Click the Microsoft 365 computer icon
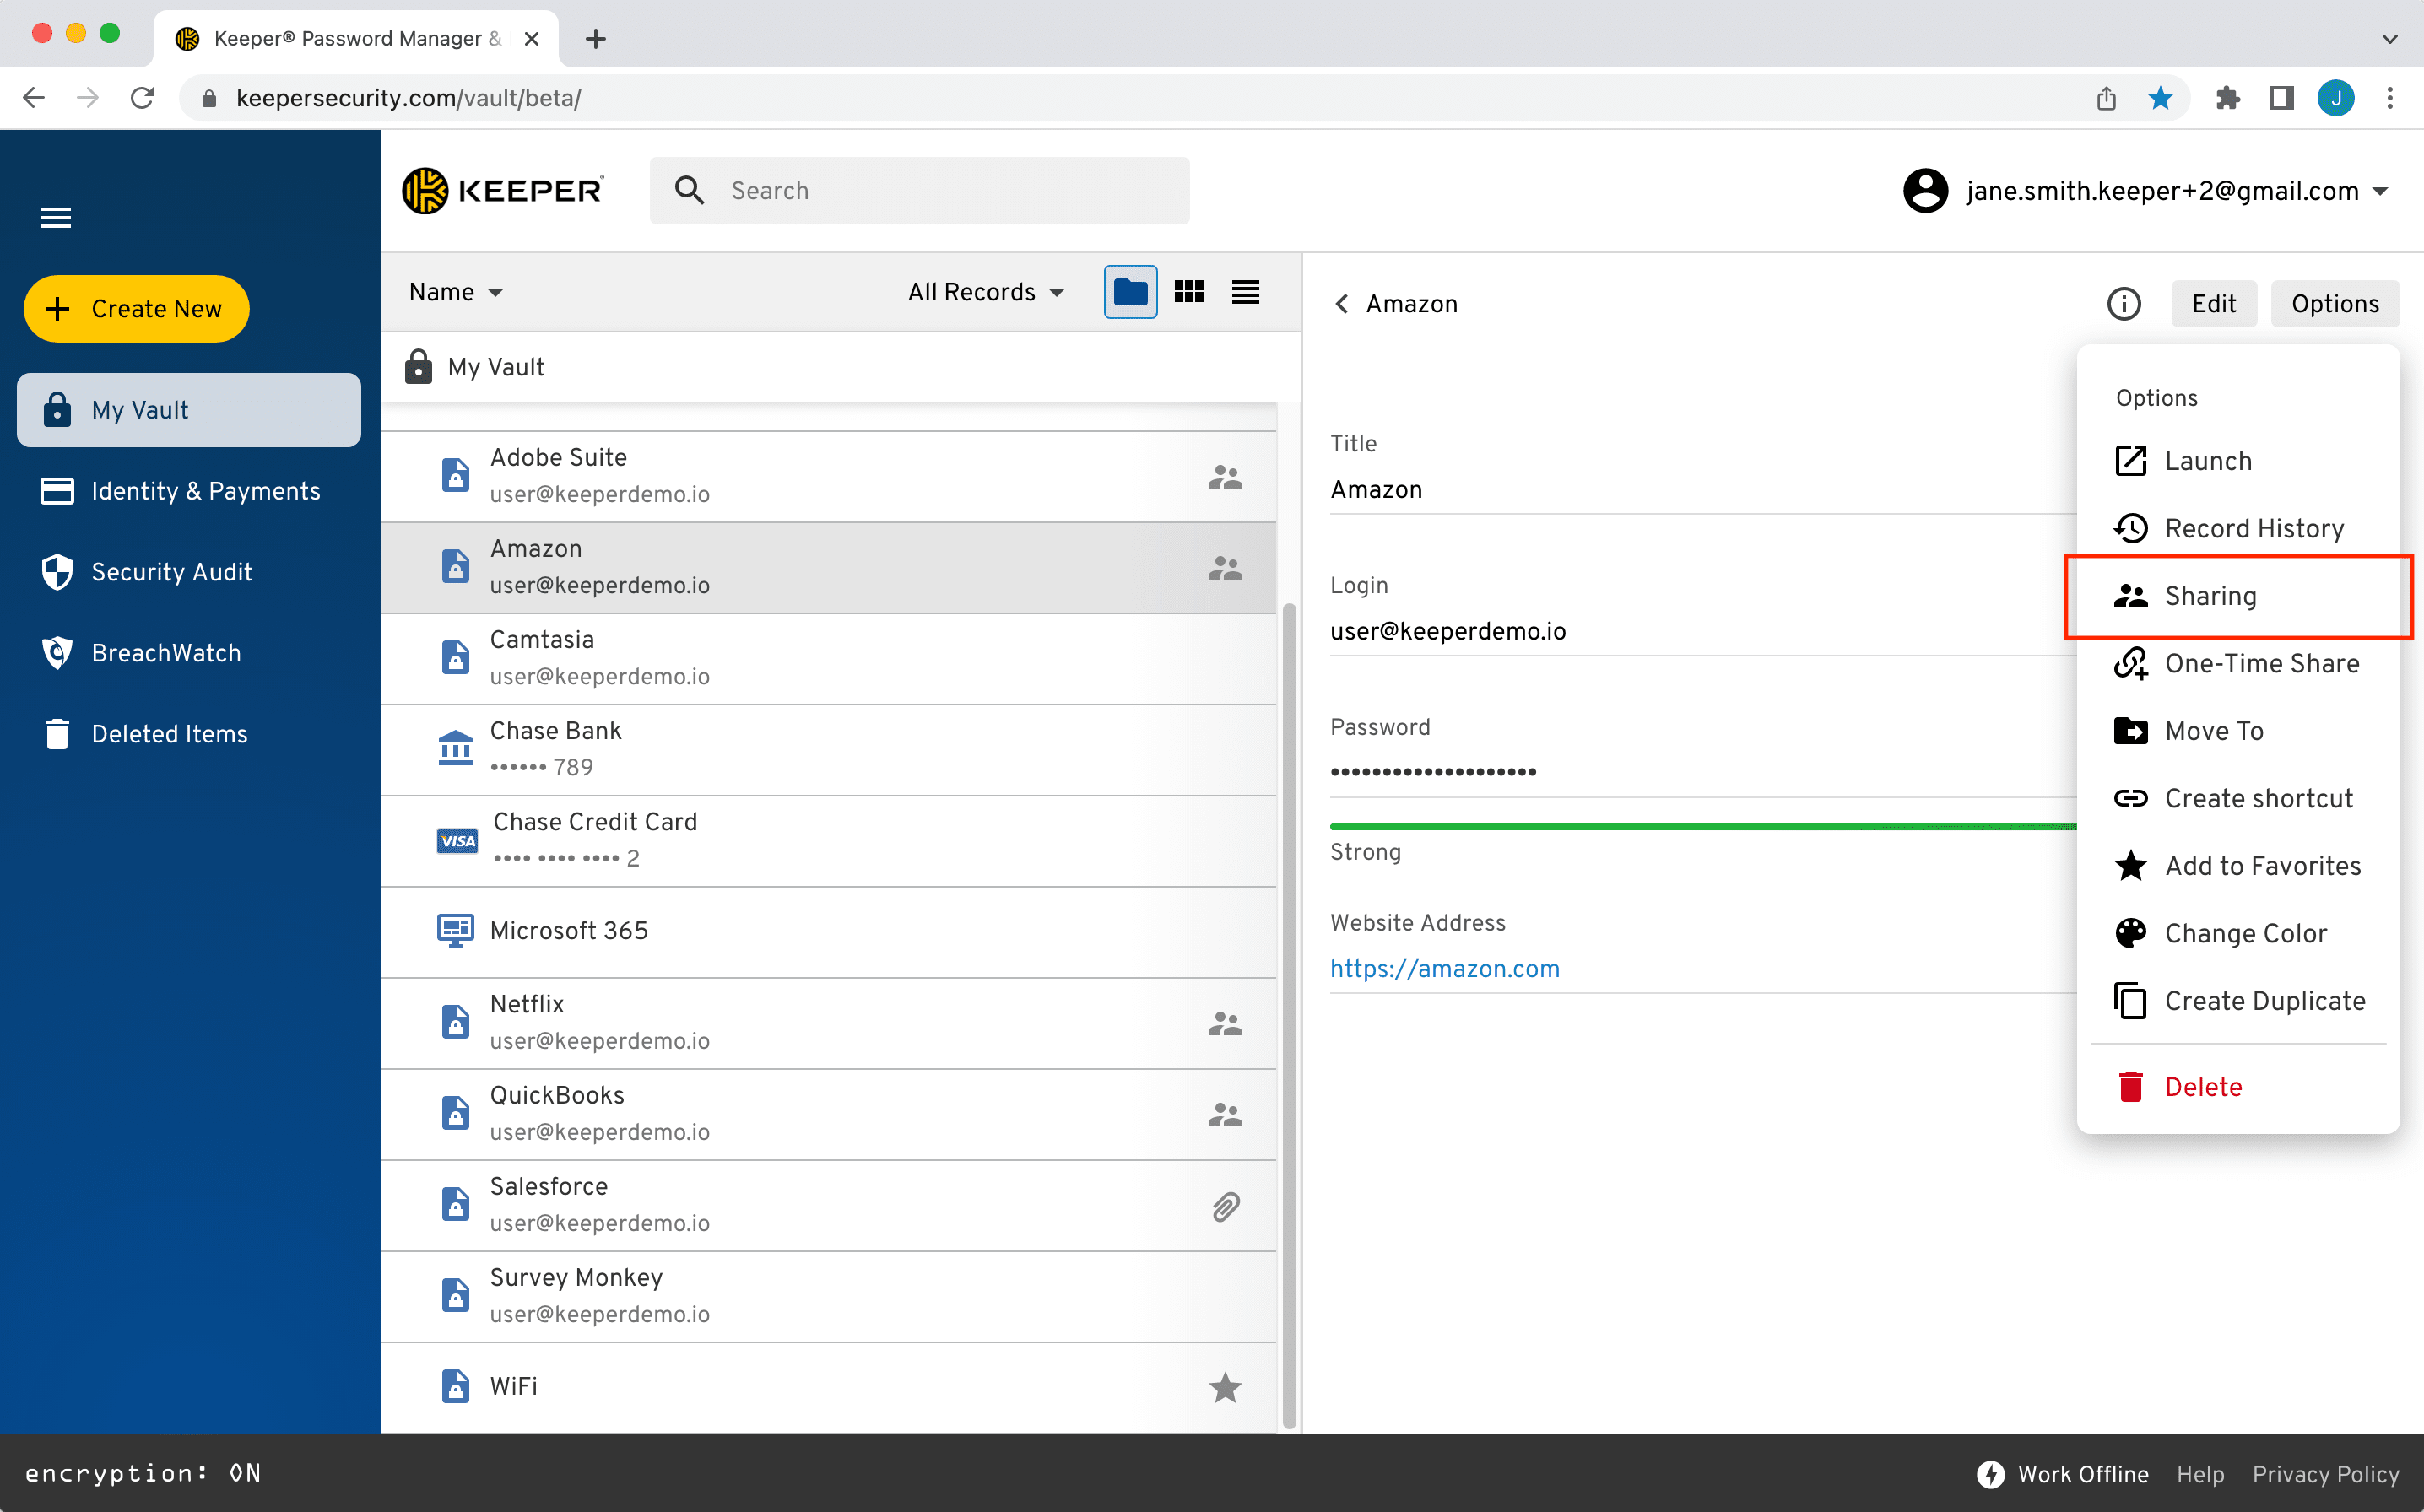 pyautogui.click(x=455, y=931)
